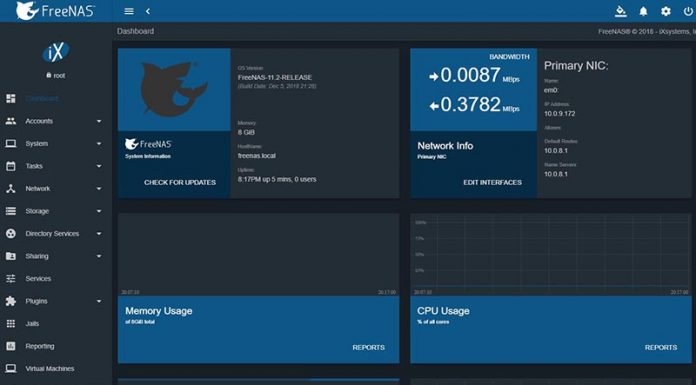Click the lock icon beside root

pos(49,75)
